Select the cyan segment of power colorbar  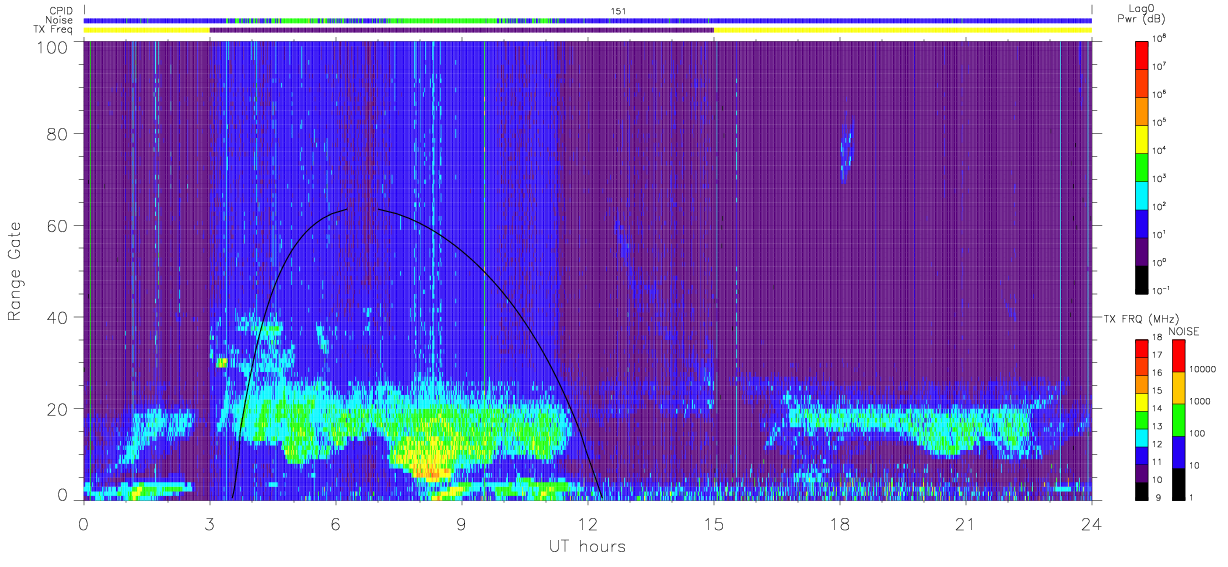(1141, 194)
